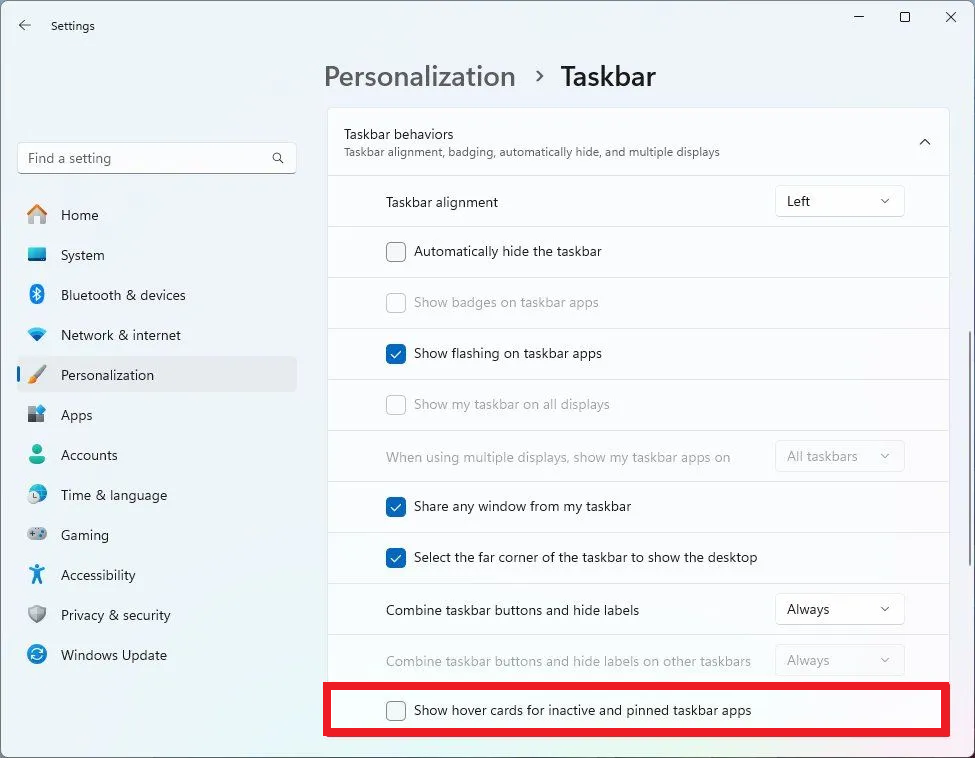Open Accounts settings
The image size is (975, 758).
[157, 455]
